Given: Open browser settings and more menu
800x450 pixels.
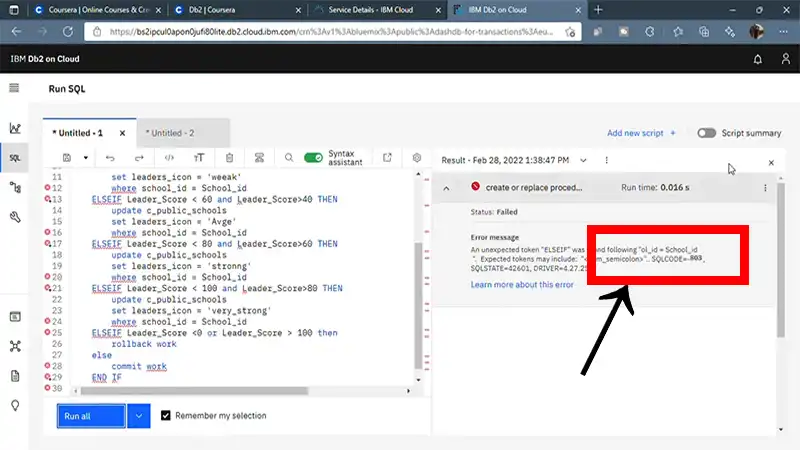Looking at the screenshot, I should click(x=783, y=32).
